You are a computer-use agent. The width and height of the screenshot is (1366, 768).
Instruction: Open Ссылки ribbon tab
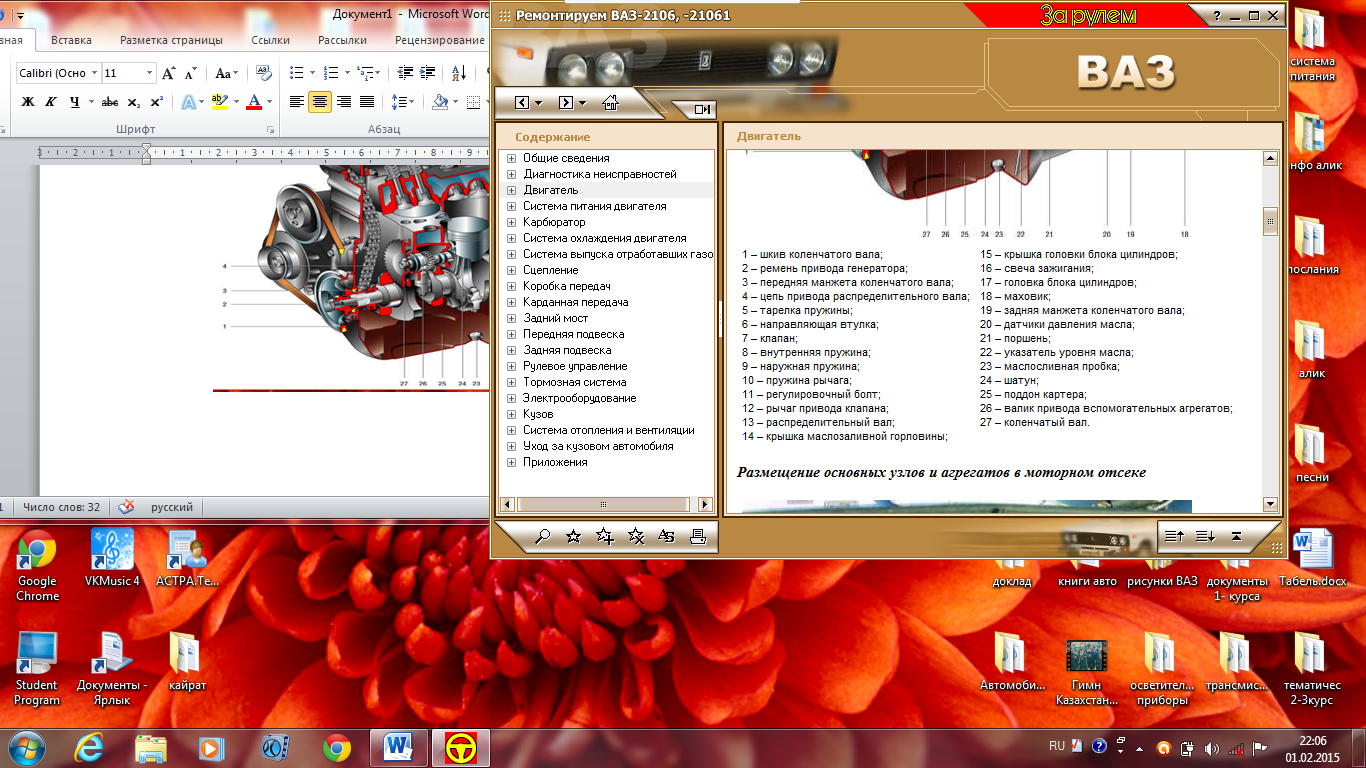click(x=270, y=40)
